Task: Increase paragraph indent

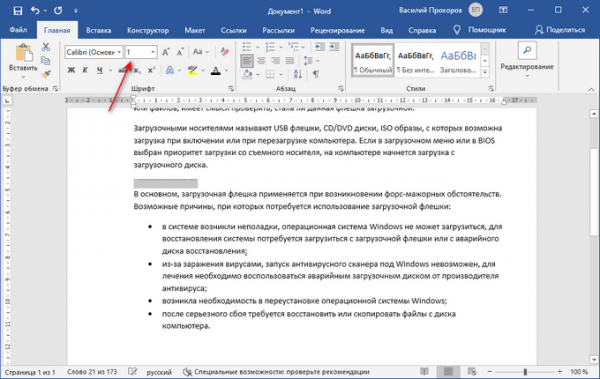Action: [334, 47]
